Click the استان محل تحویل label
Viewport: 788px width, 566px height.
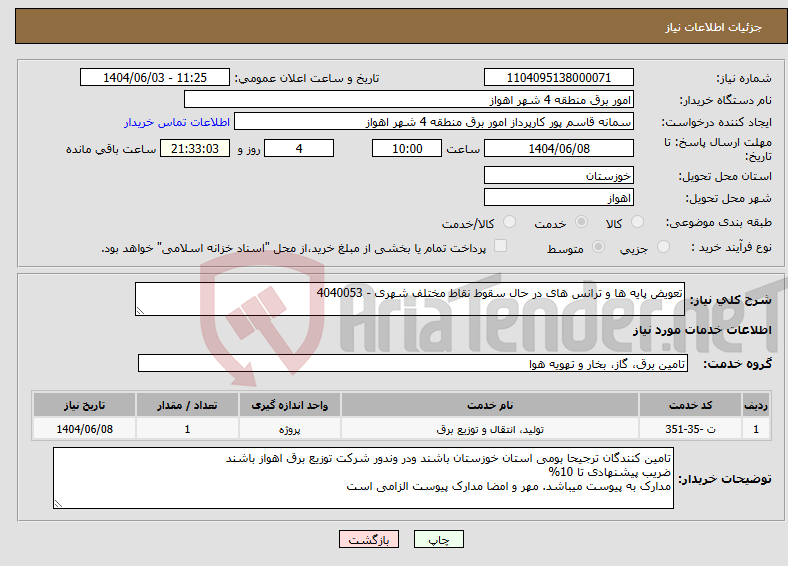pos(725,176)
